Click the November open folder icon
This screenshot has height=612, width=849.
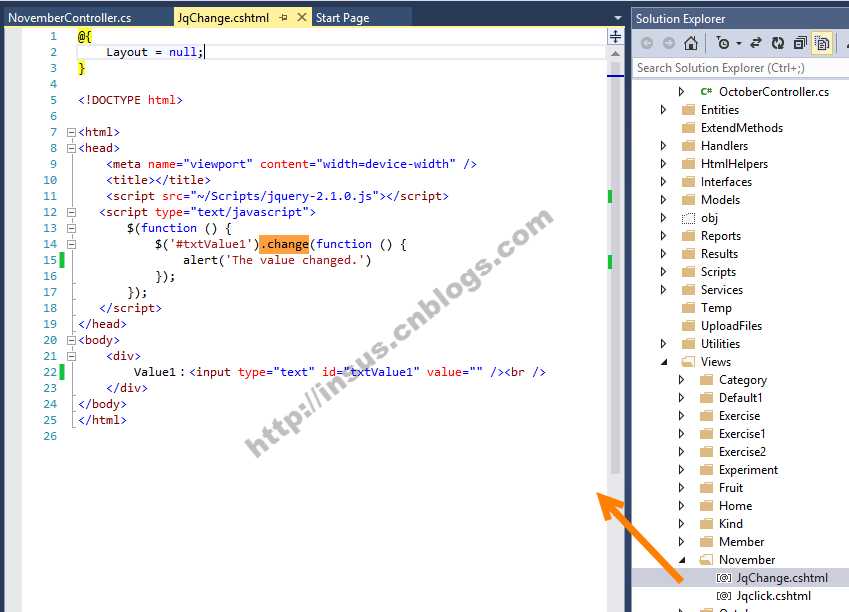pos(706,559)
